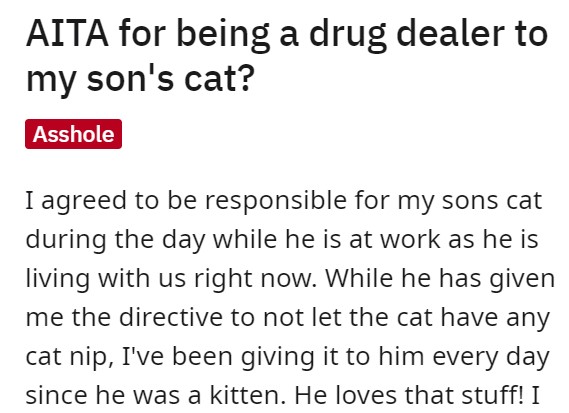Viewport: 569px width, 413px height.
Task: Click the line starting 'living with us right now'
Action: (x=290, y=279)
